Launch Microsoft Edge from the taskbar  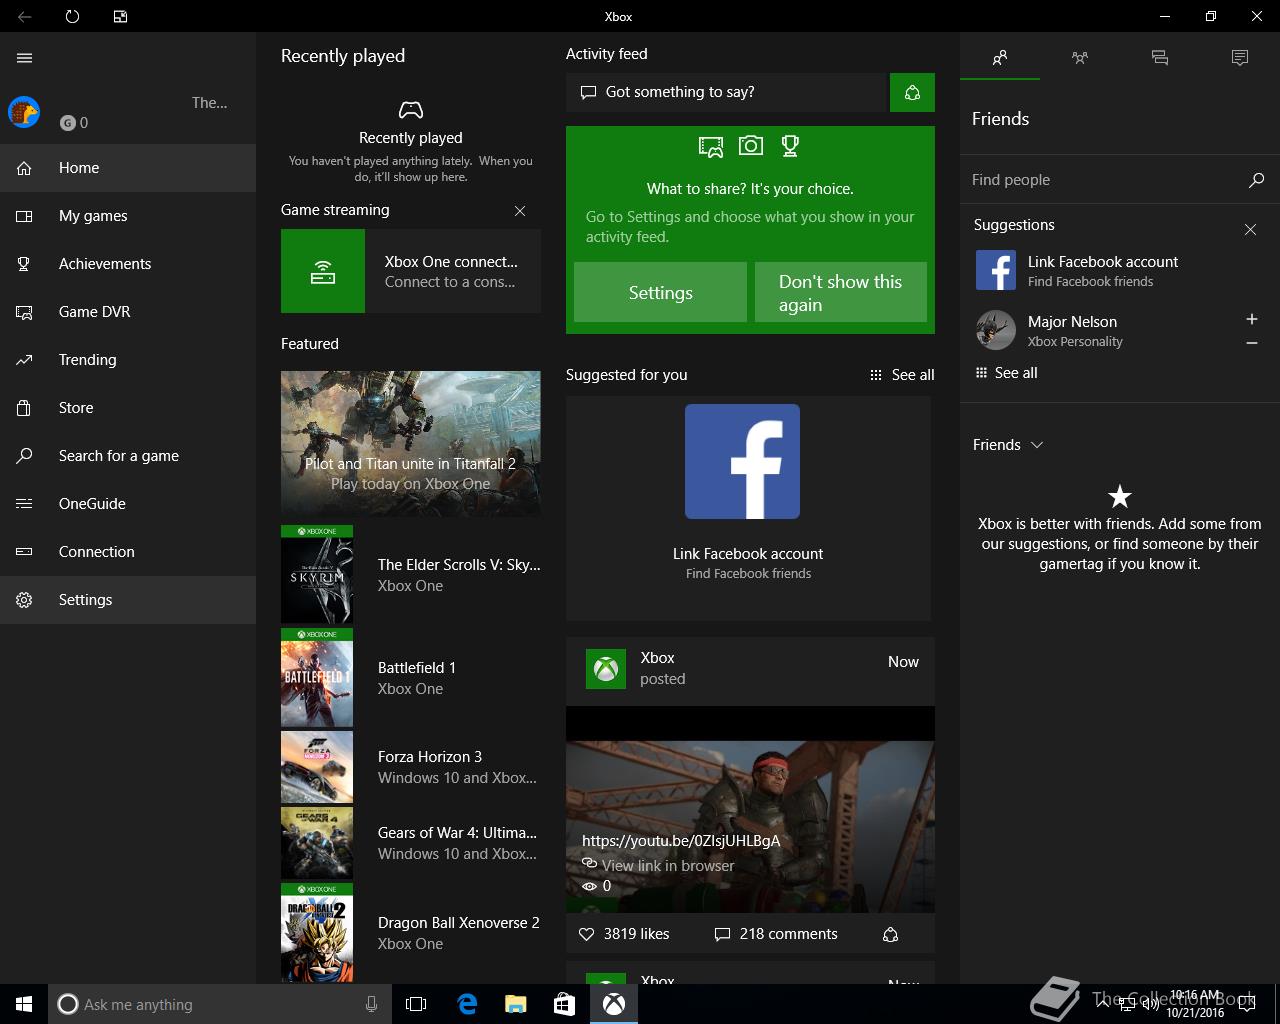pyautogui.click(x=466, y=1004)
